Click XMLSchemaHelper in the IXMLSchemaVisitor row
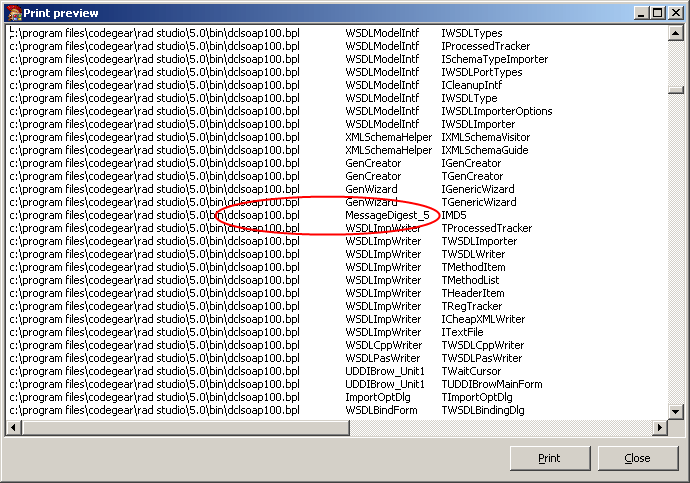 [389, 137]
